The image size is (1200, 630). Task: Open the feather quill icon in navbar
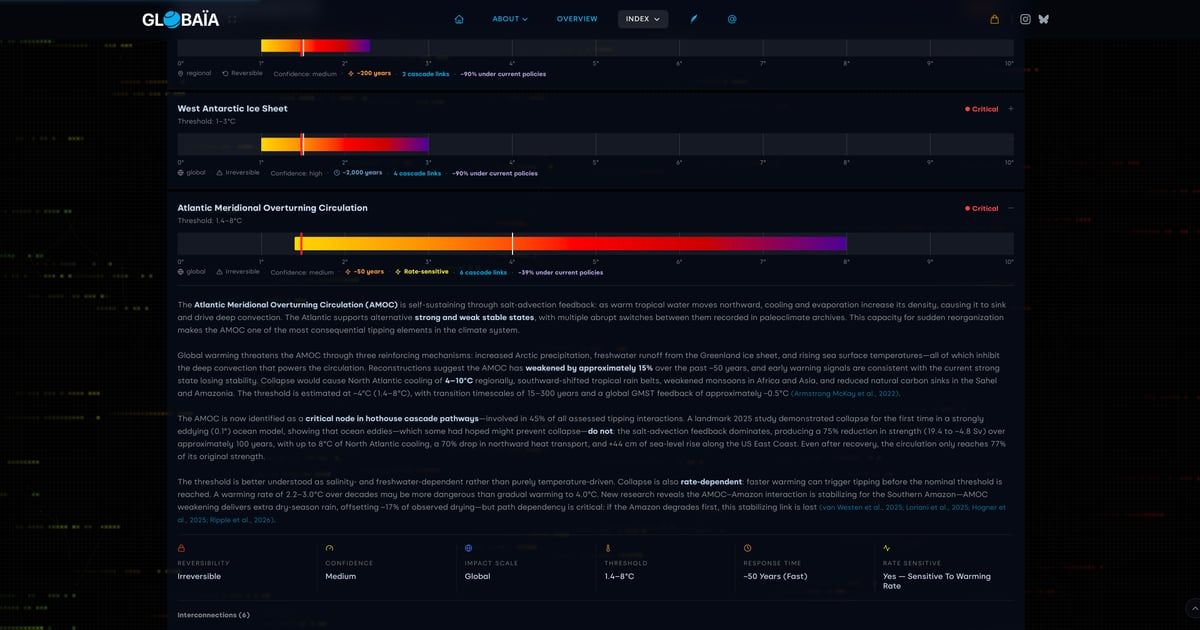click(x=695, y=19)
